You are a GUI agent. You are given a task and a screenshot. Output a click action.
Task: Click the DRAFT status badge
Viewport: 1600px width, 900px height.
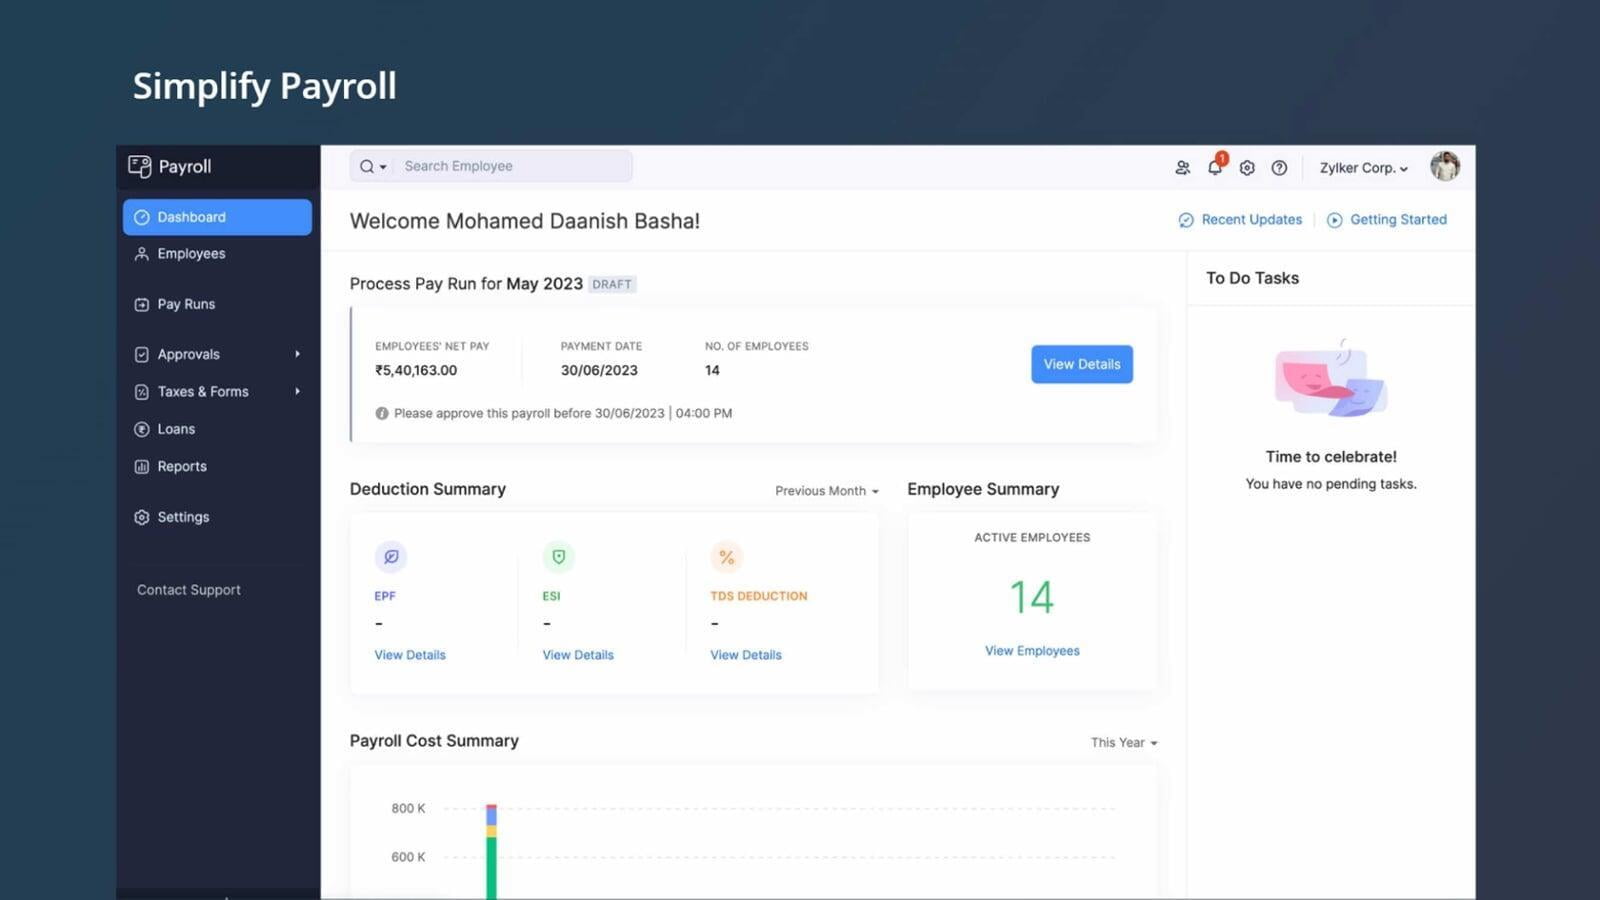point(612,284)
